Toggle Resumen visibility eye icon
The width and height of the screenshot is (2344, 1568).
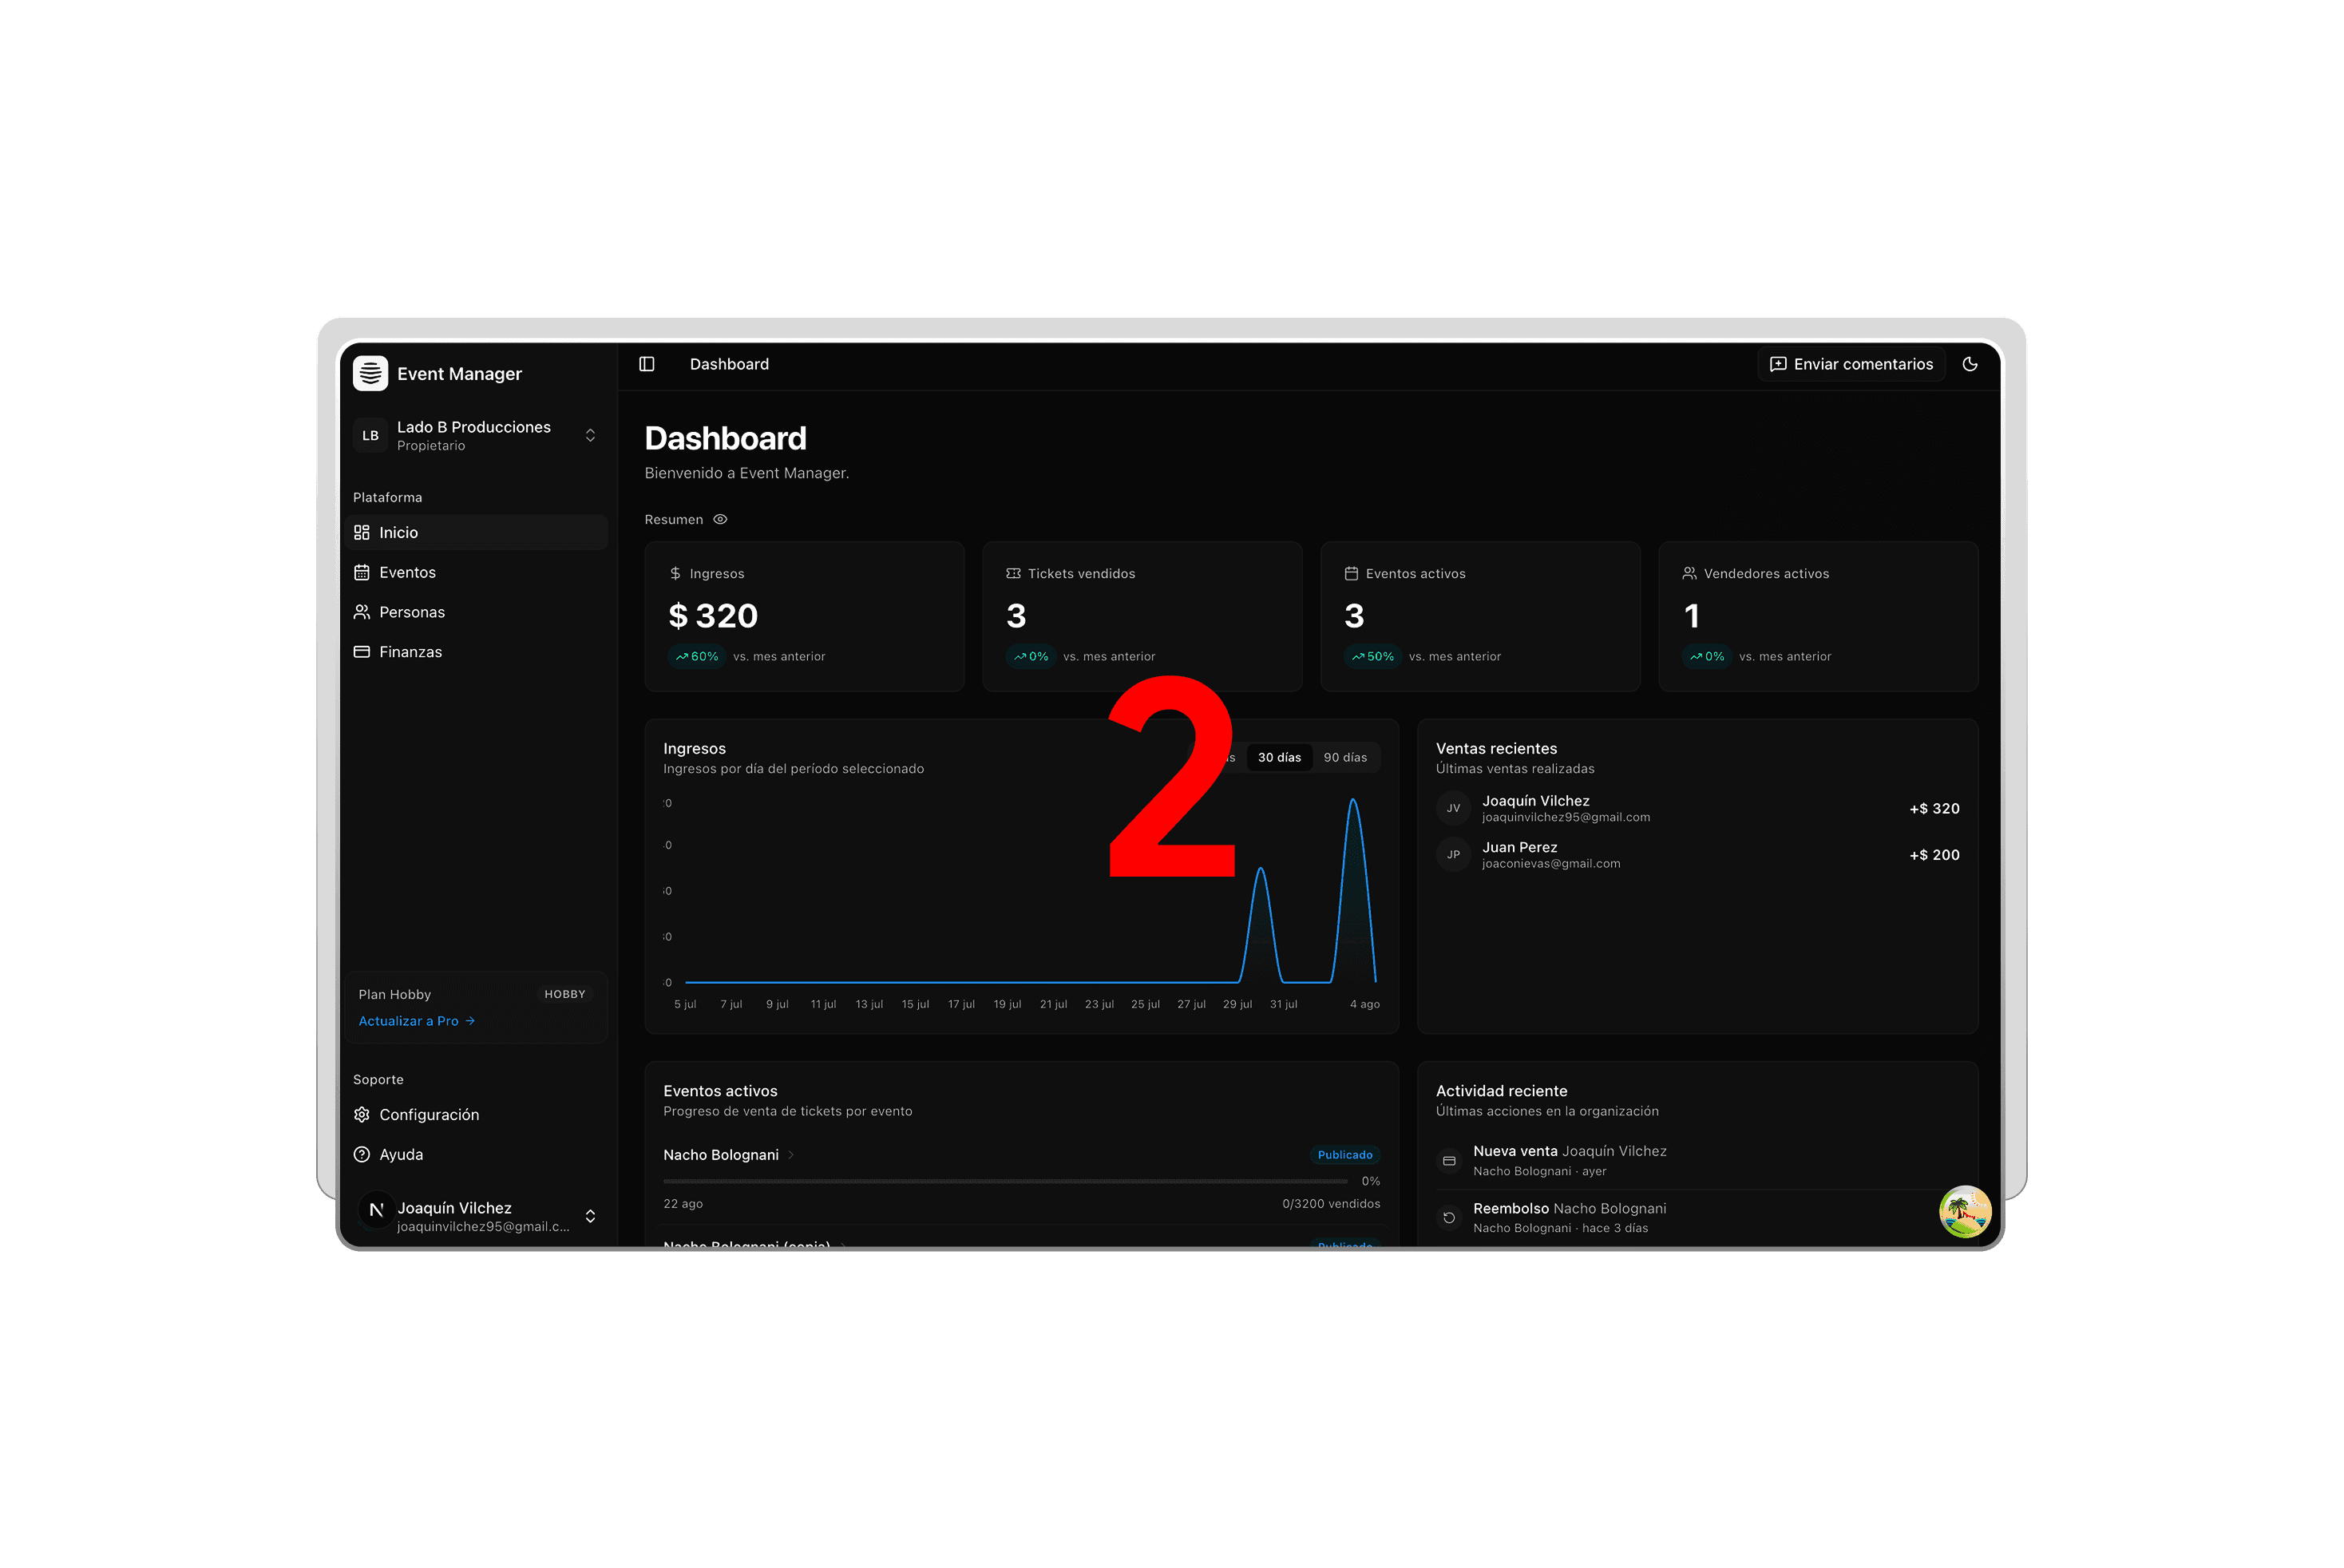(x=720, y=519)
